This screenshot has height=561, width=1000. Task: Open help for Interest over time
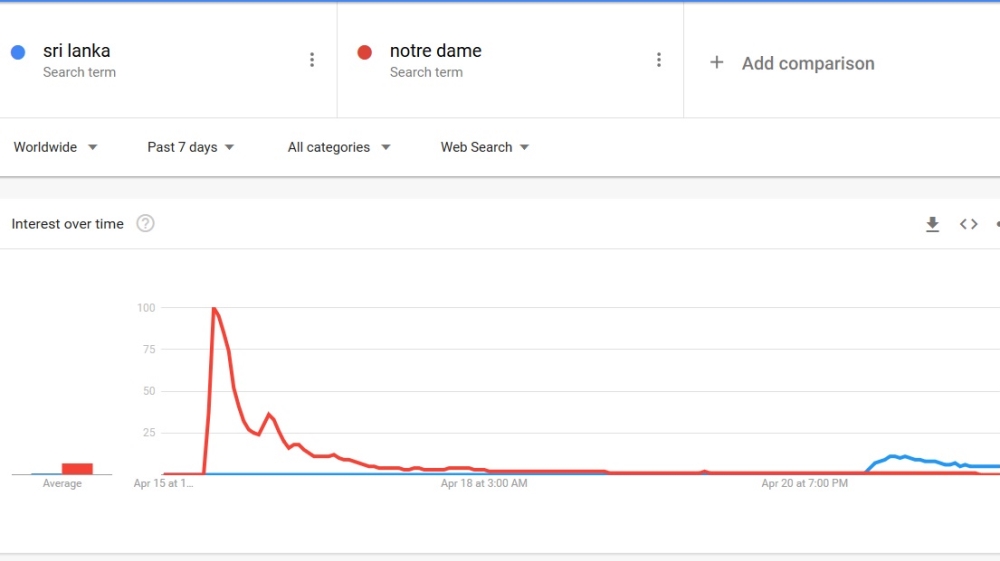click(x=145, y=224)
